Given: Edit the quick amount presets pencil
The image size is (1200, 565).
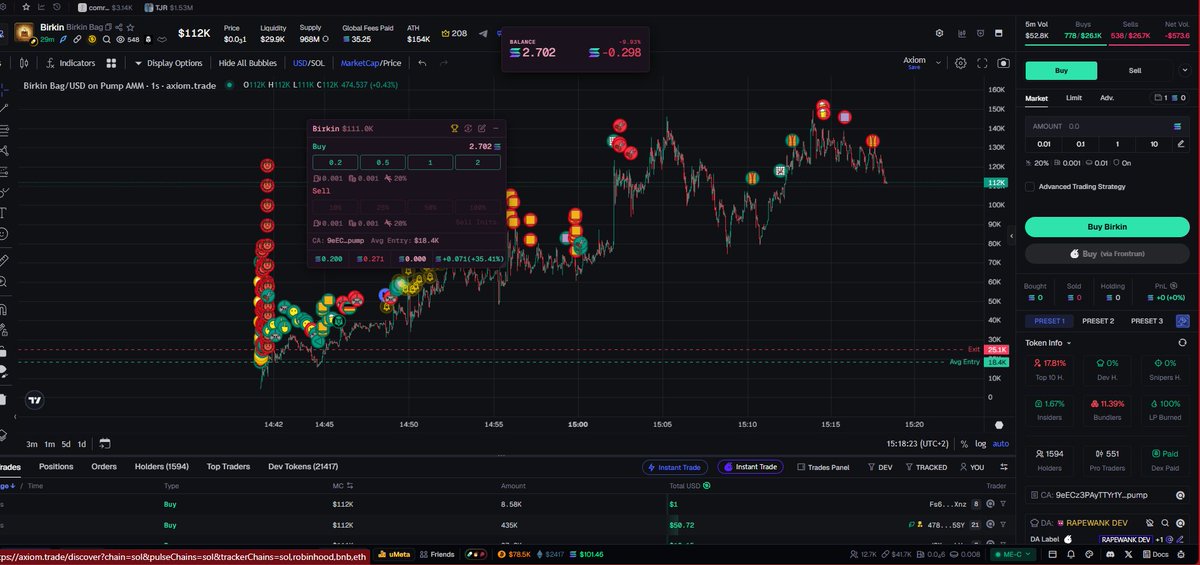Looking at the screenshot, I should click(1180, 144).
